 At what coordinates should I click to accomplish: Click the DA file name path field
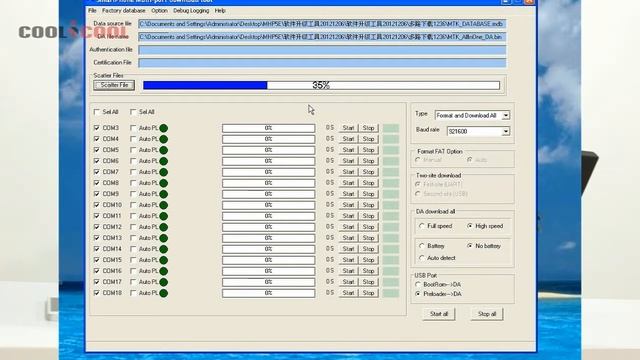322,37
